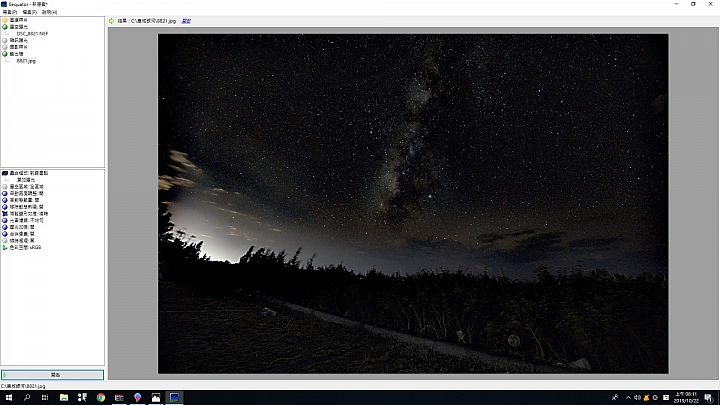Image resolution: width=720 pixels, height=405 pixels.
Task: Open the colorful pin app in the taskbar
Action: coord(137,398)
